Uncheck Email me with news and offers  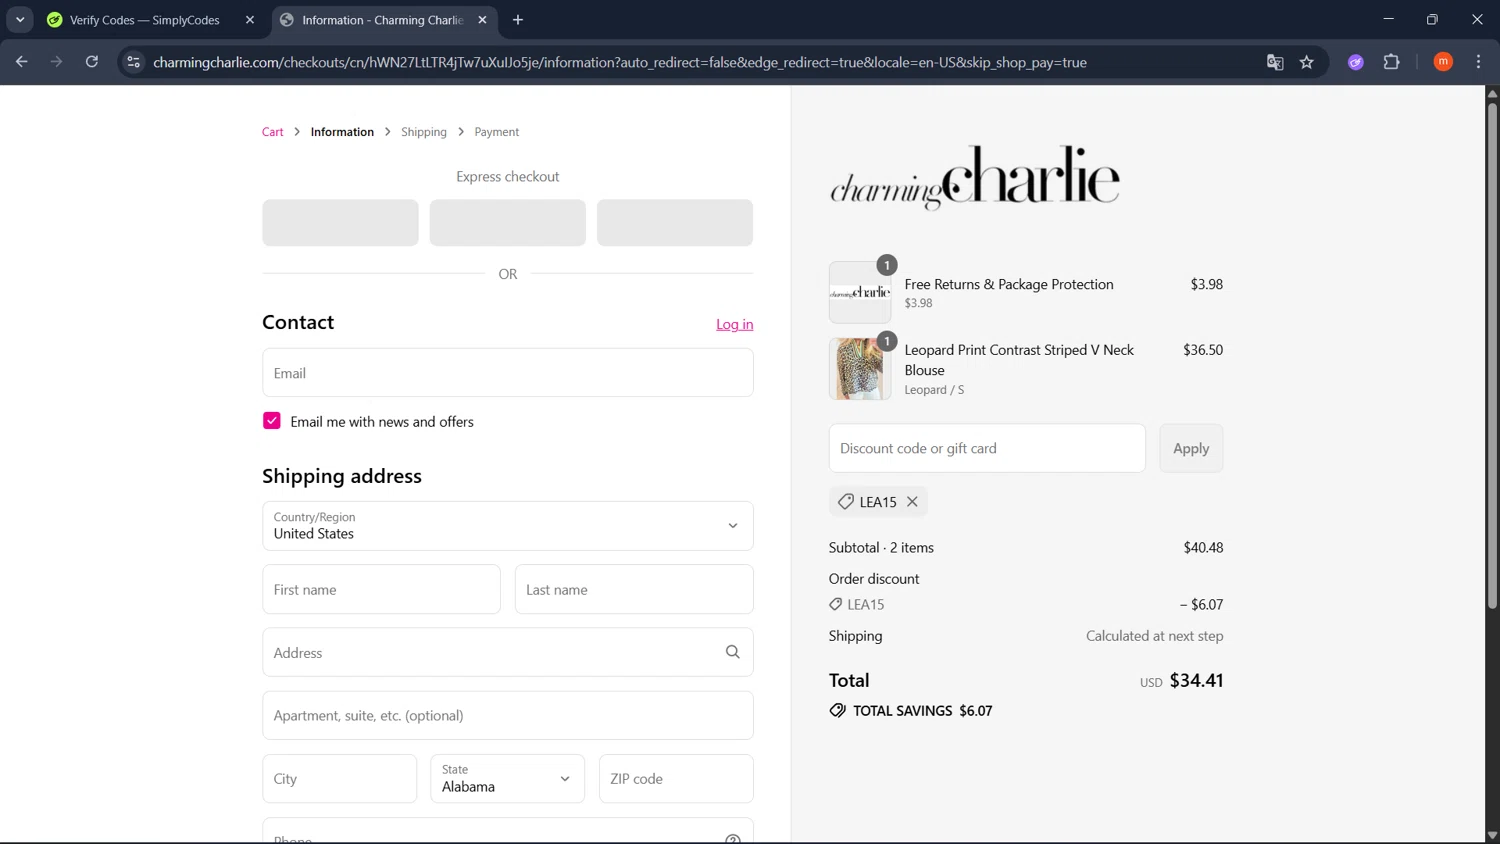tap(272, 421)
